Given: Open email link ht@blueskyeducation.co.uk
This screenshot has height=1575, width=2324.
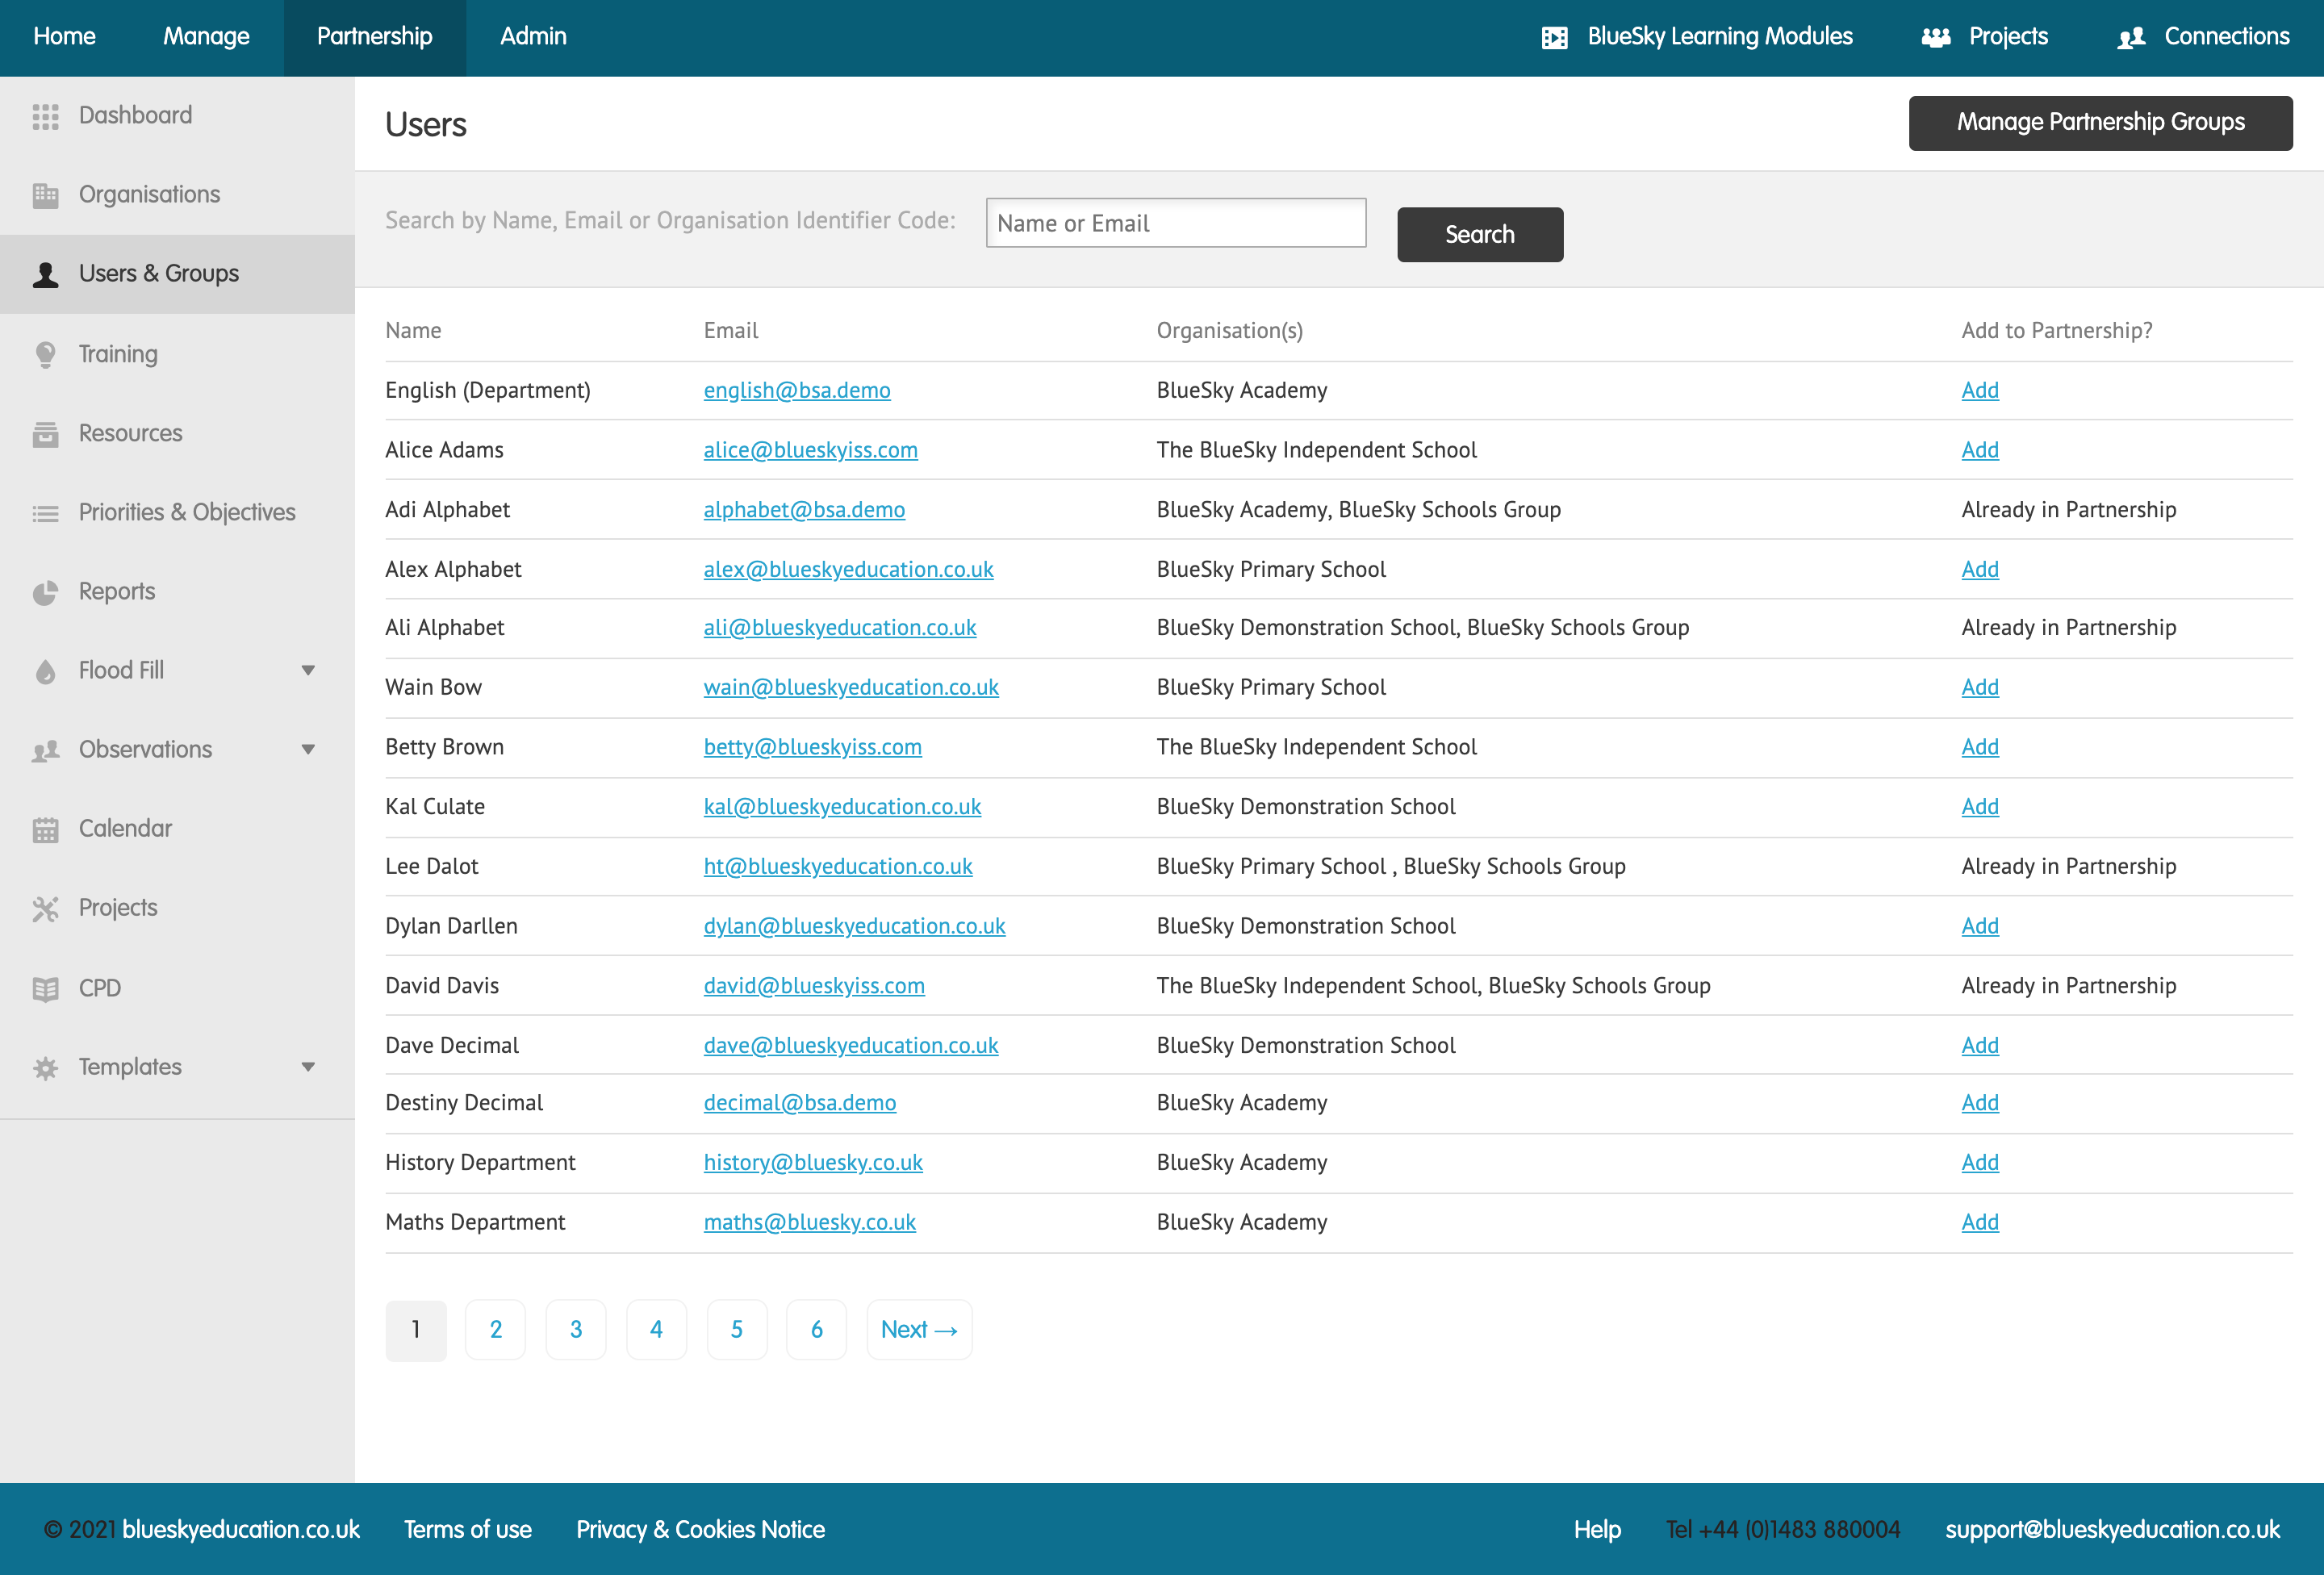Looking at the screenshot, I should point(838,867).
